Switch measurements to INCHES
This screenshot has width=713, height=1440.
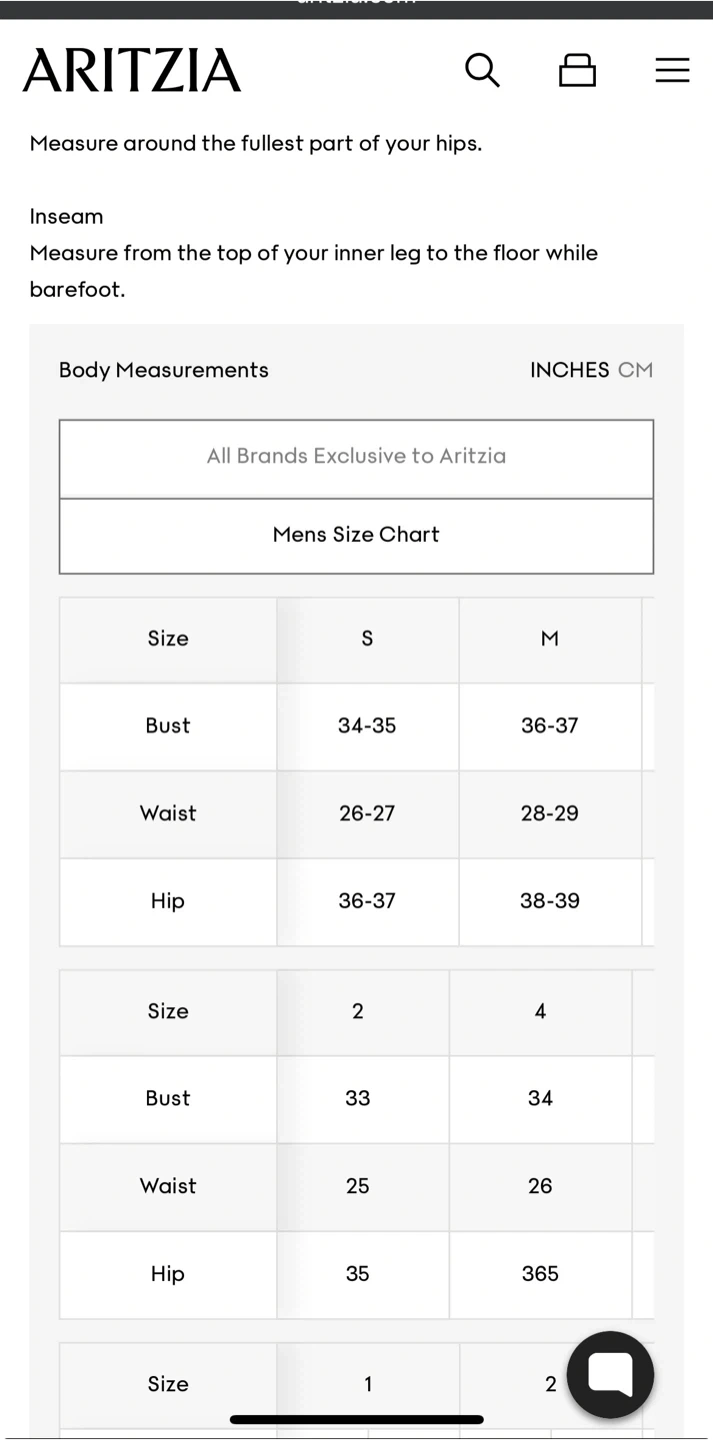[569, 370]
